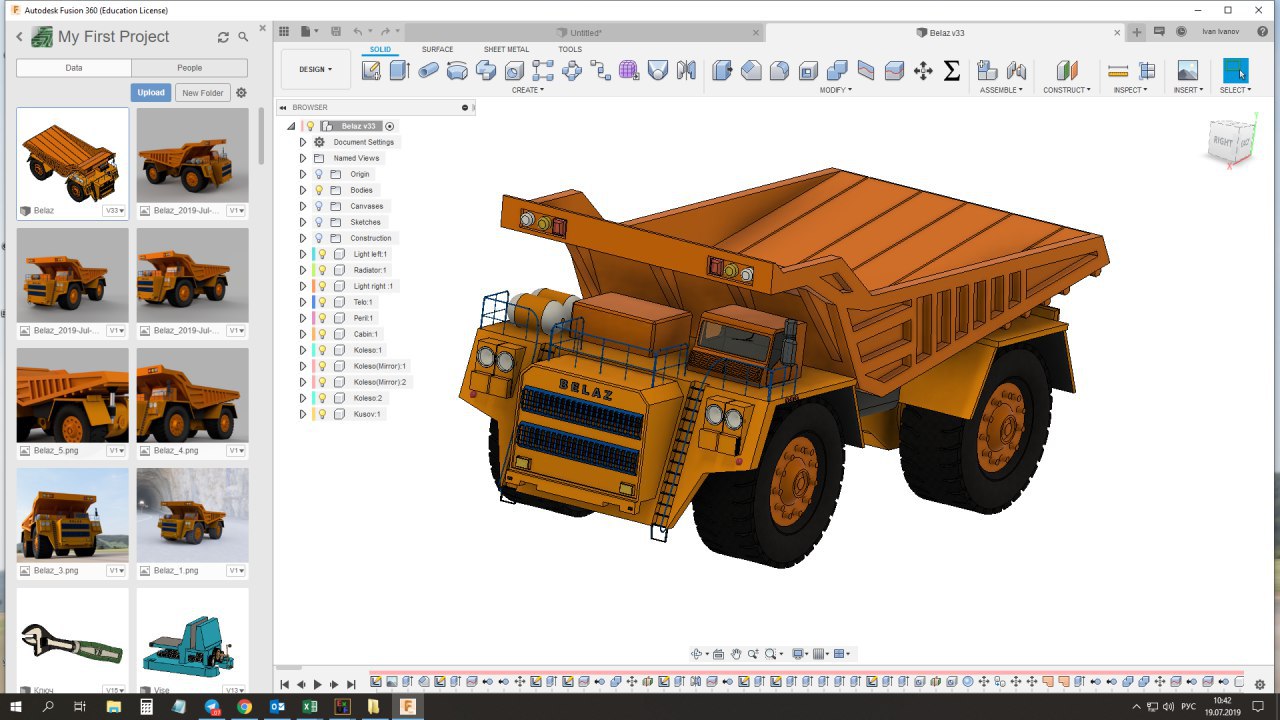
Task: Jump to timeline beginning
Action: 285,684
